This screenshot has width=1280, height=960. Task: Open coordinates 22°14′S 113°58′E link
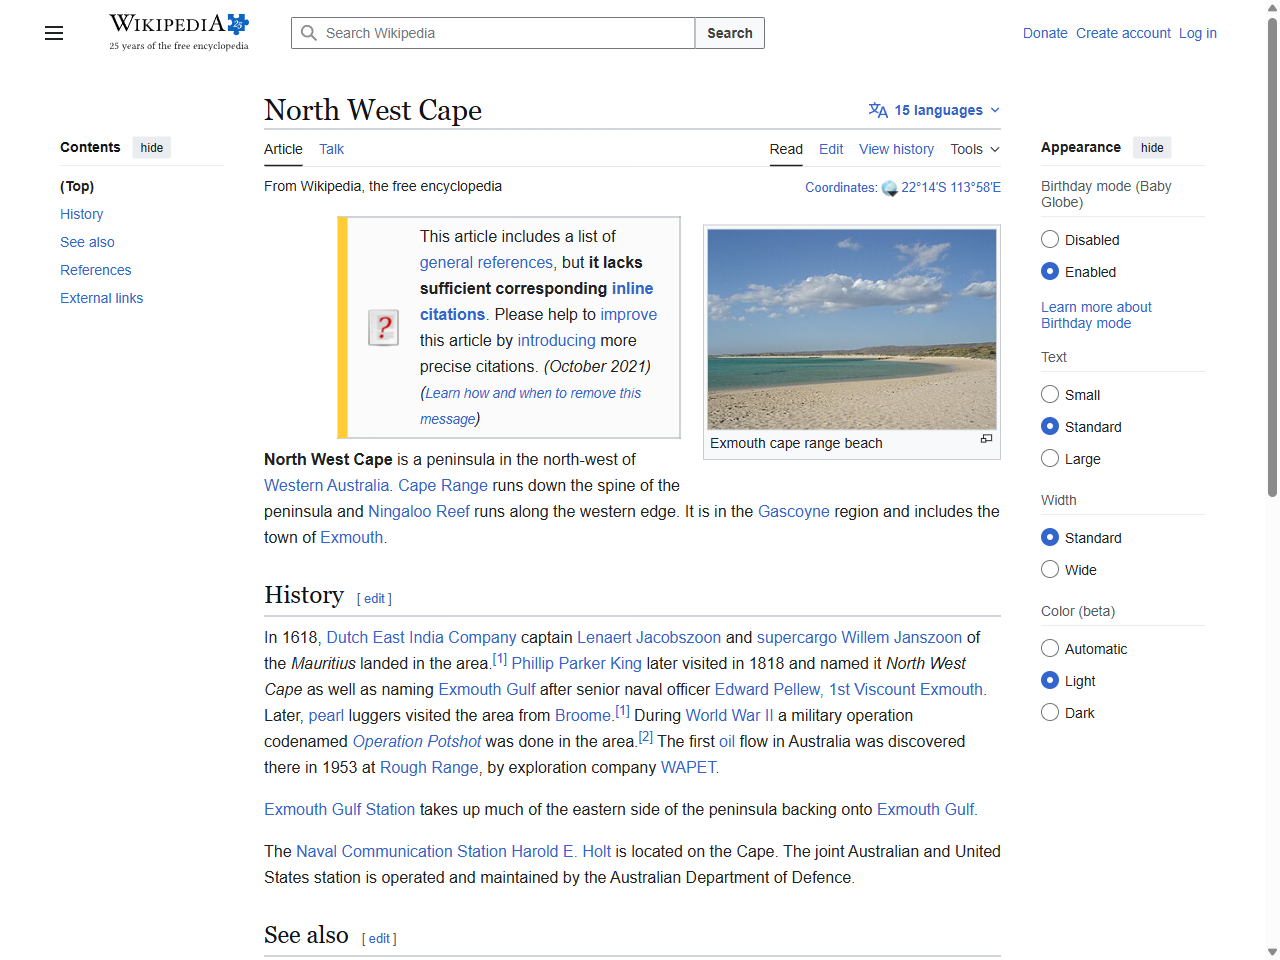(951, 187)
